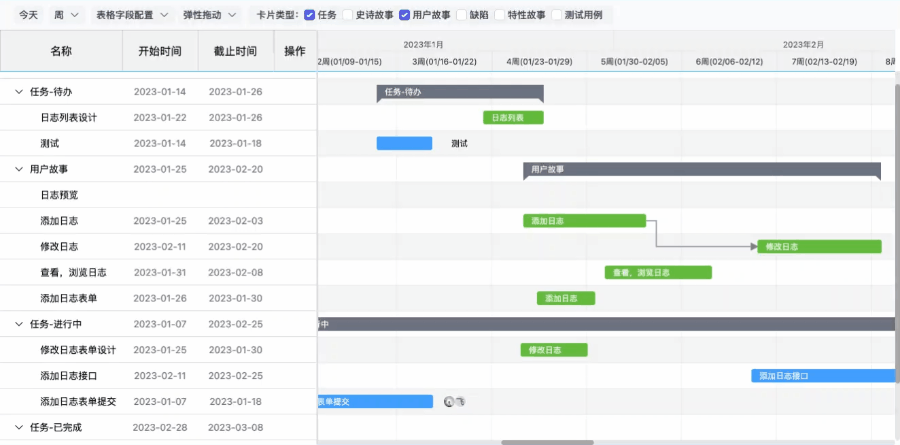Uncheck the 用户故事 checkbox
Screen dimensions: 900x445
click(x=405, y=15)
